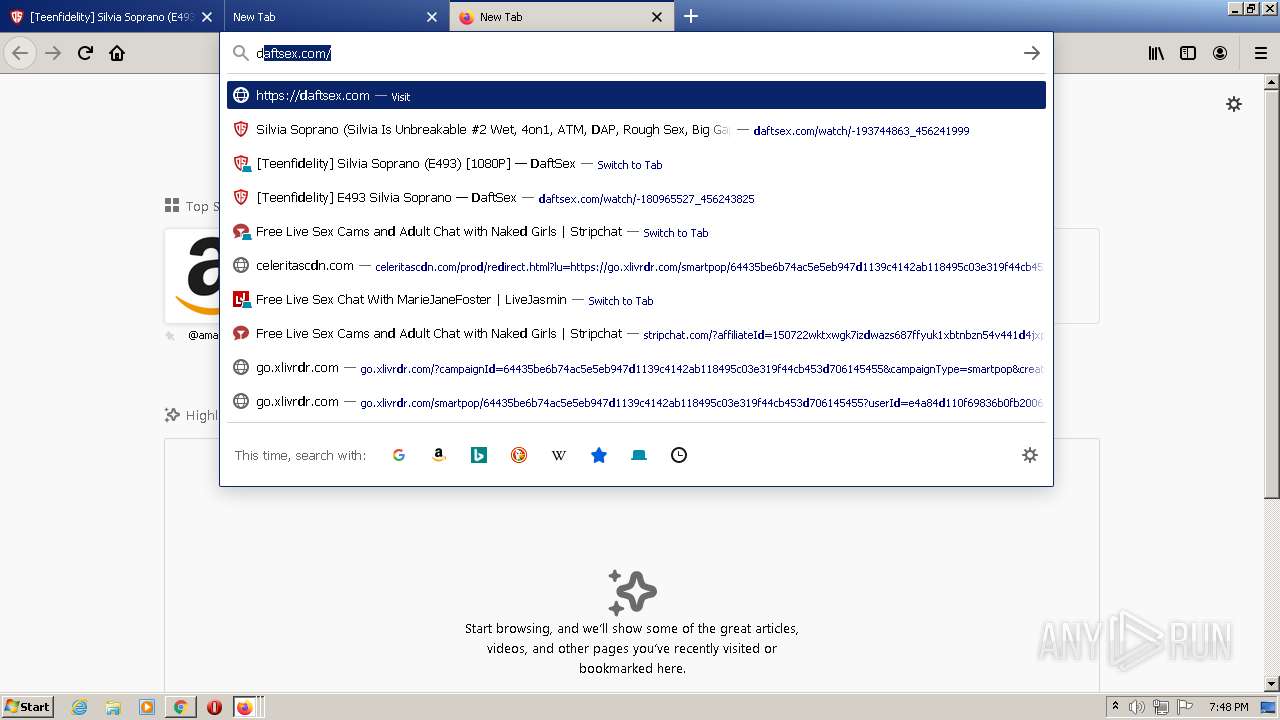The height and width of the screenshot is (720, 1280).
Task: Show sidebars toolbar icon
Action: point(1188,53)
